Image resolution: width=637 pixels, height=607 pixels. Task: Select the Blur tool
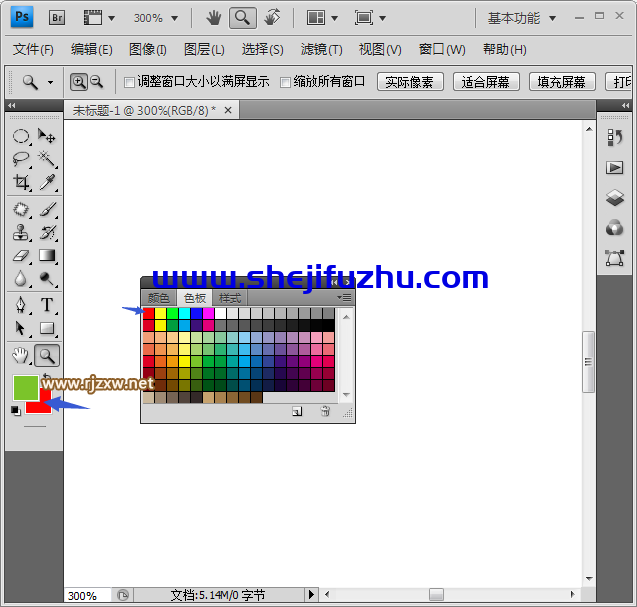click(x=21, y=279)
